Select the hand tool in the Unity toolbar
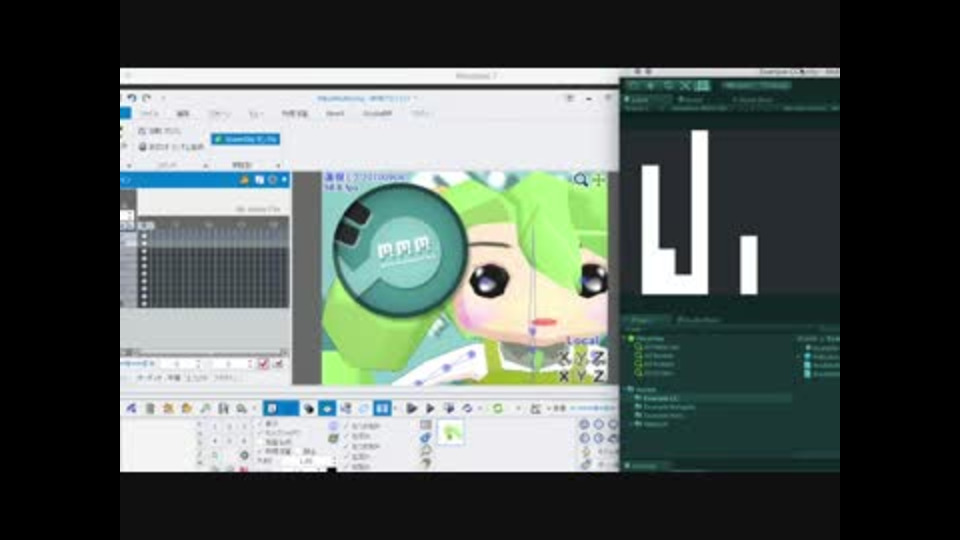The width and height of the screenshot is (960, 540). pyautogui.click(x=635, y=86)
